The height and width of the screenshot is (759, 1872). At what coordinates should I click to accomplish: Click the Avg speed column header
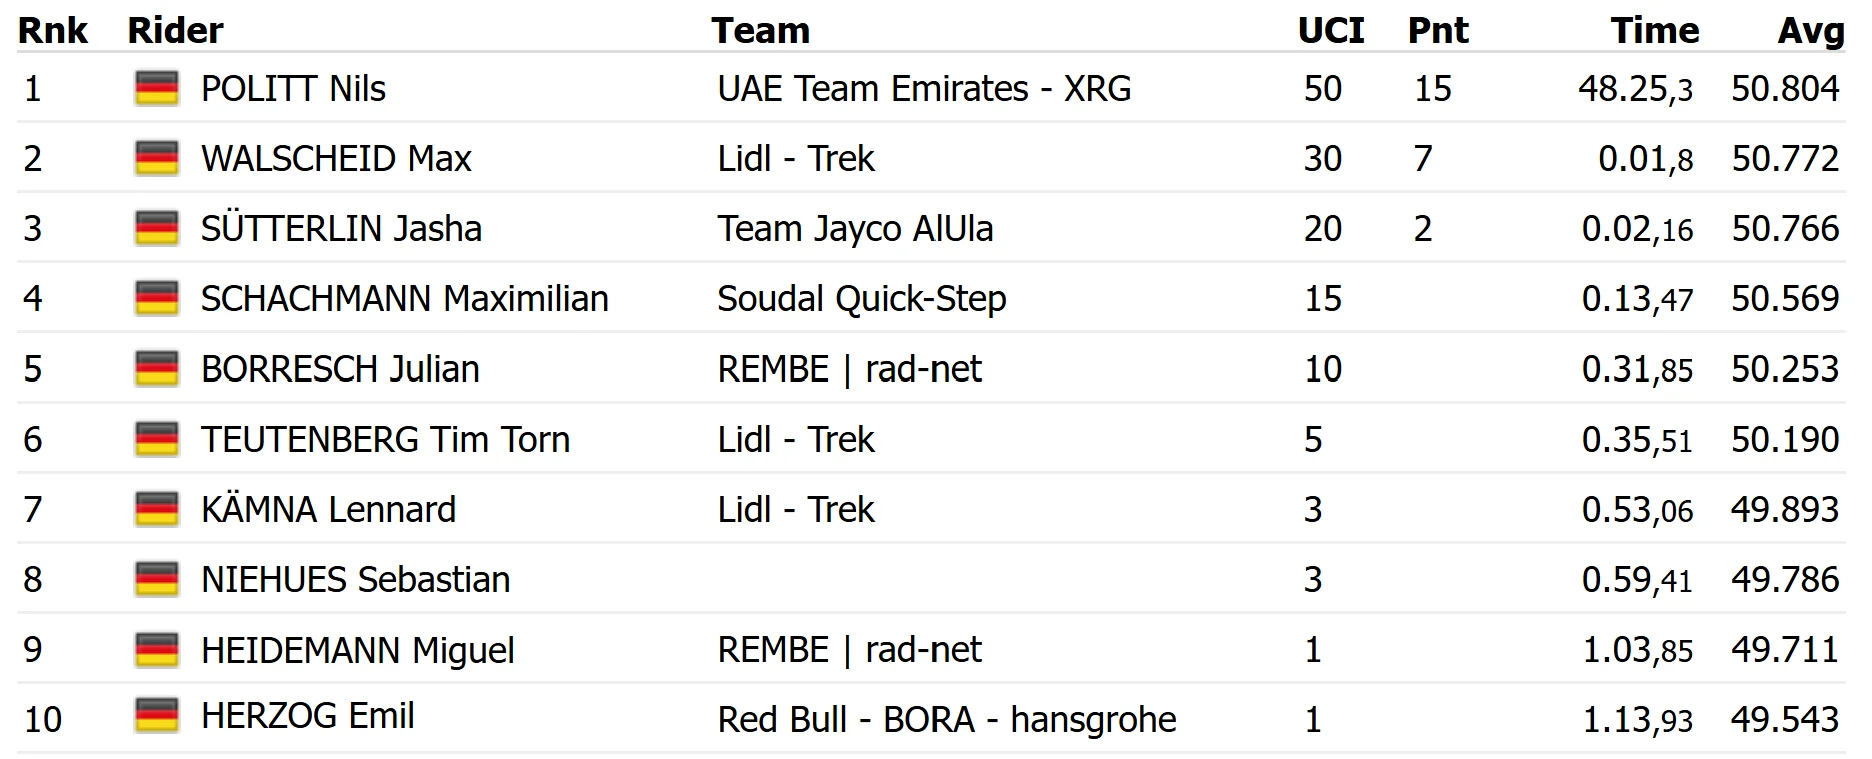pyautogui.click(x=1810, y=32)
